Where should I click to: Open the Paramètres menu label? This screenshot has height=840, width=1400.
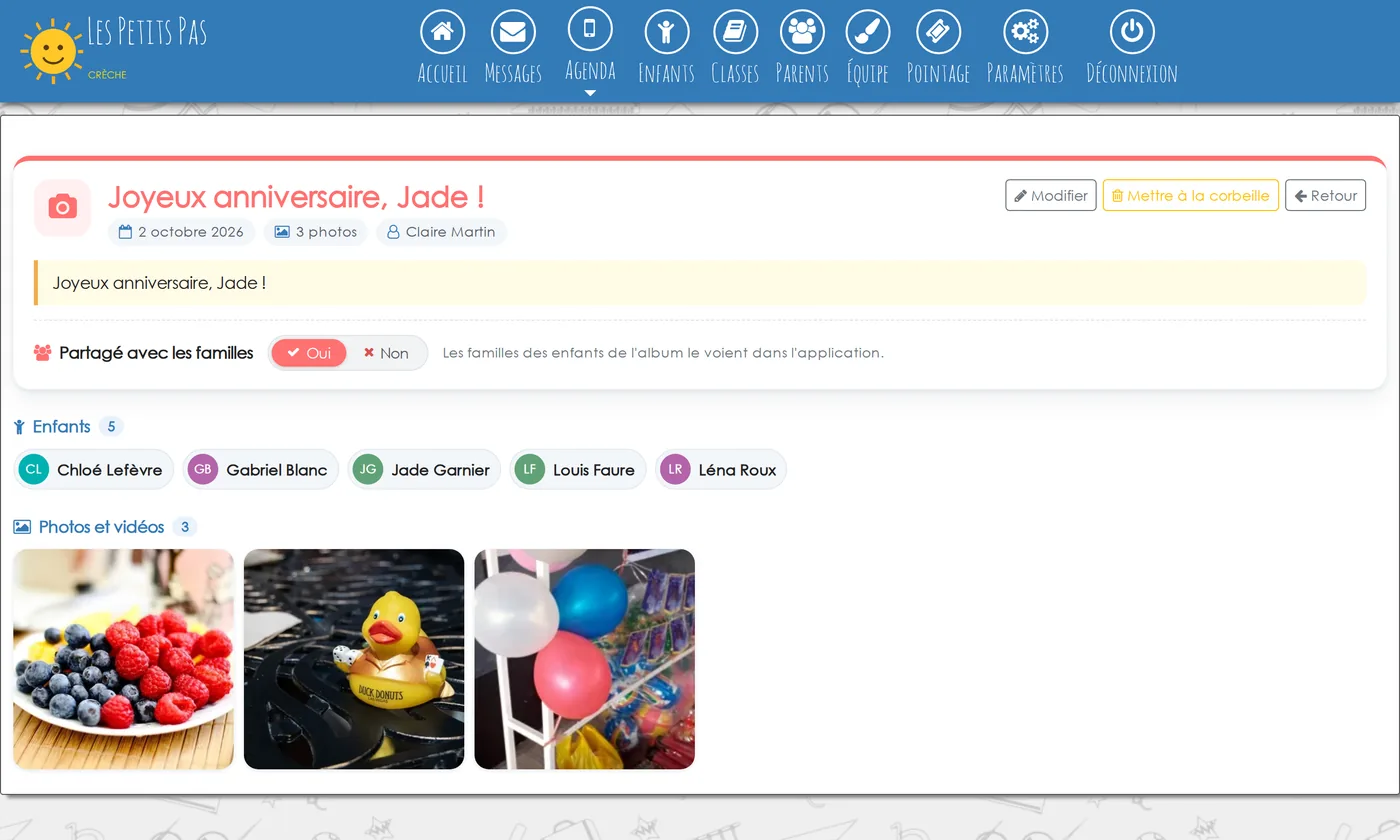[x=1025, y=73]
